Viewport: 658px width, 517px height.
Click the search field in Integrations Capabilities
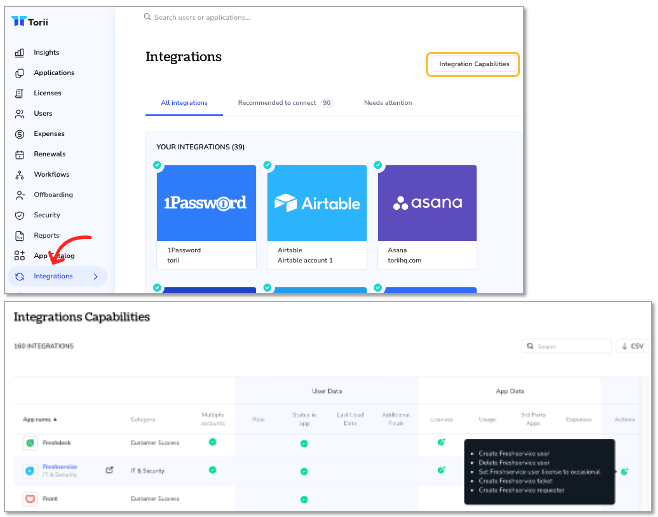(567, 346)
